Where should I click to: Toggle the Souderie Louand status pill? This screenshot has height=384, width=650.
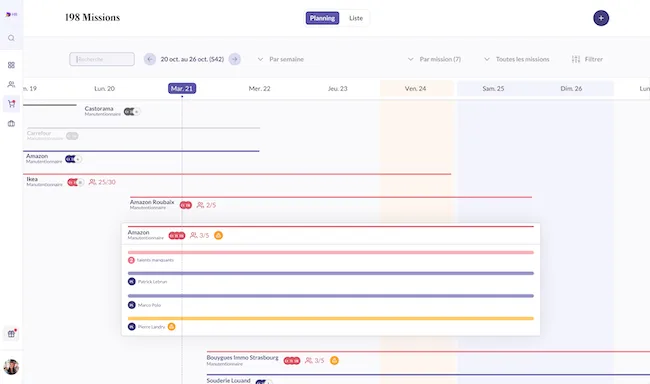(x=263, y=382)
